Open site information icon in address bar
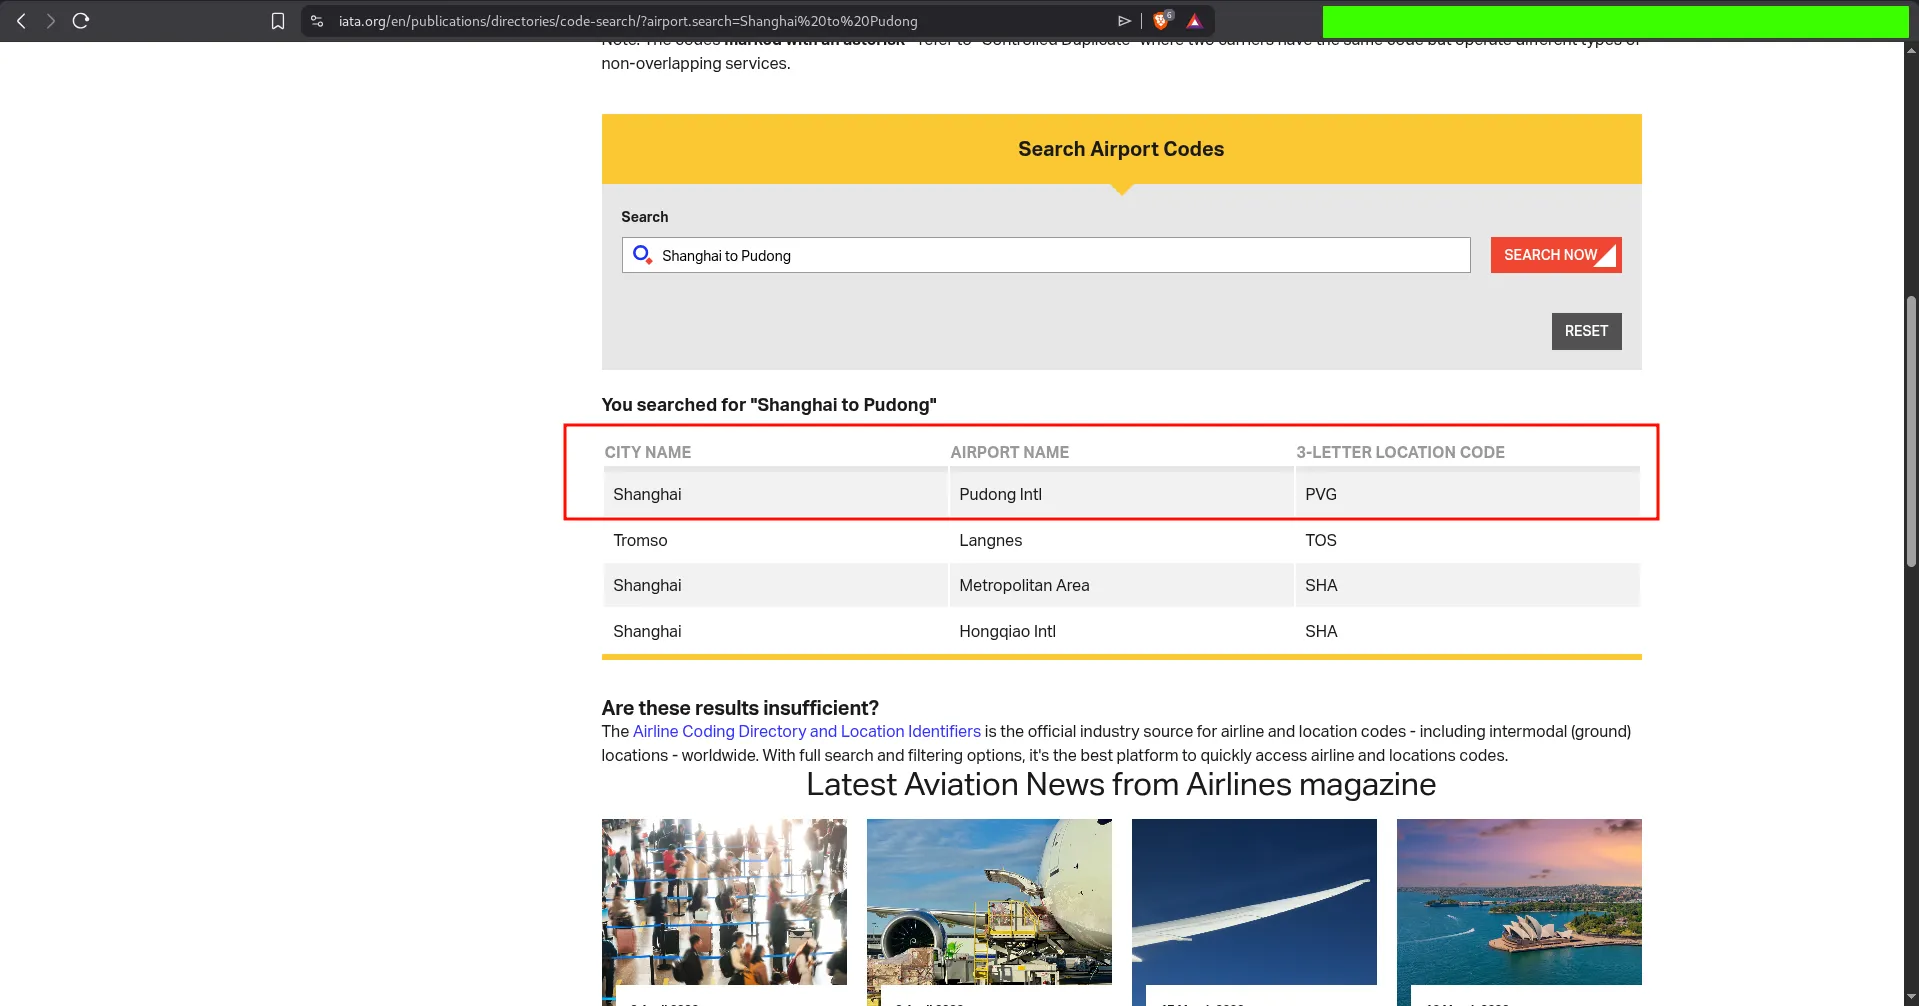The image size is (1919, 1006). click(x=317, y=21)
